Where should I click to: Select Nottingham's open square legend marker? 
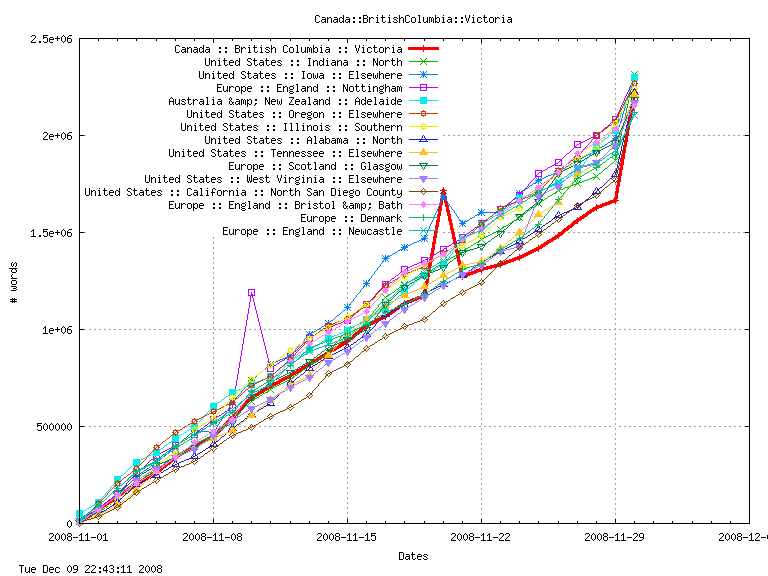[424, 88]
